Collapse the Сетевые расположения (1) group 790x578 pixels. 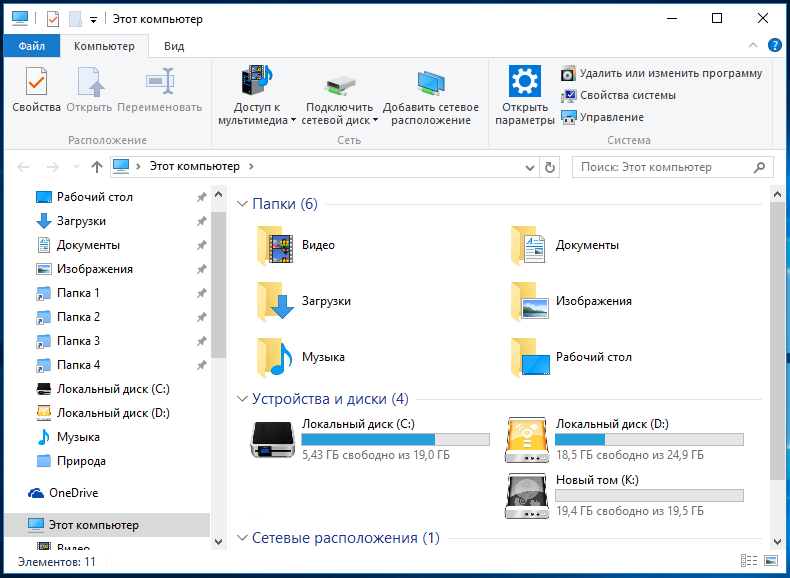click(x=242, y=538)
